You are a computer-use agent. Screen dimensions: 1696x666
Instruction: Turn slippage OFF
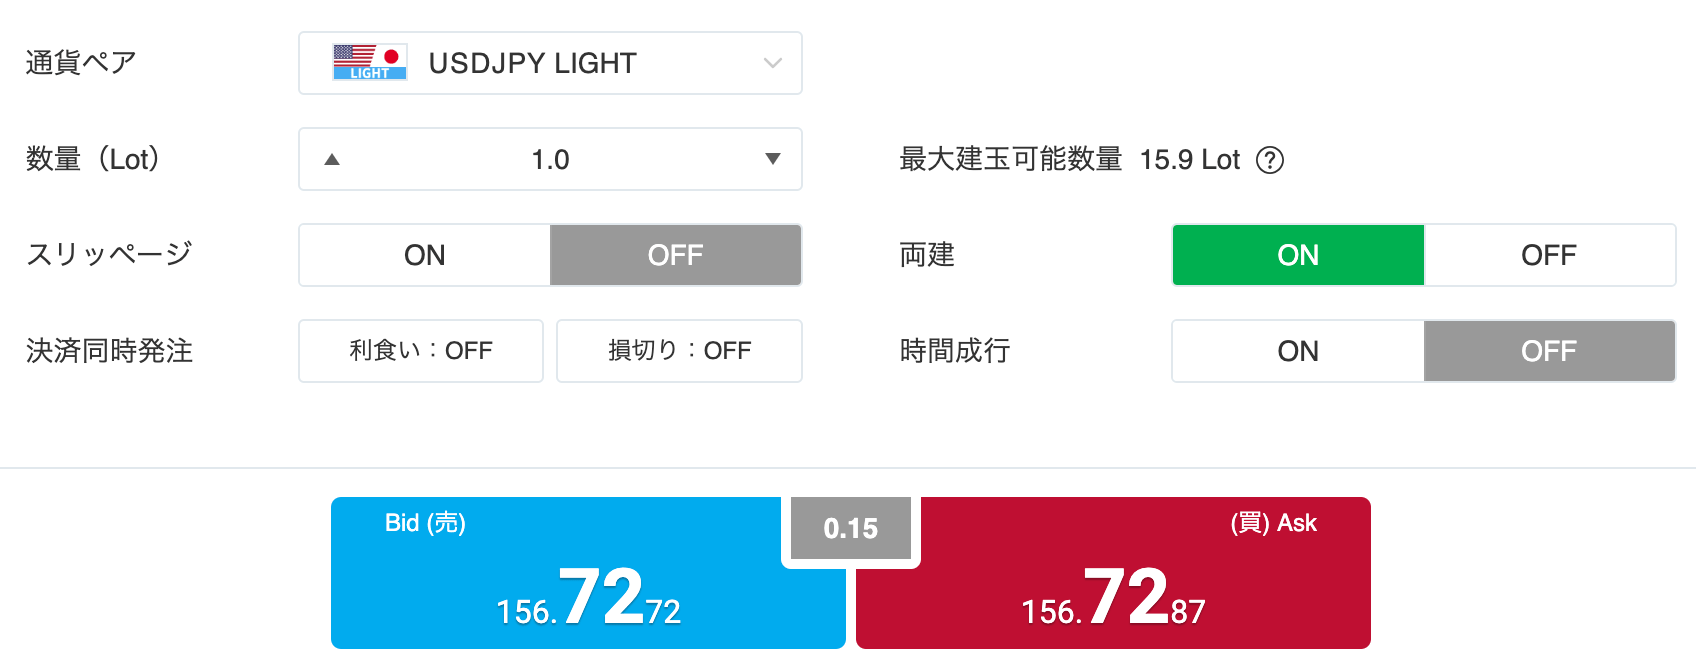pos(675,255)
